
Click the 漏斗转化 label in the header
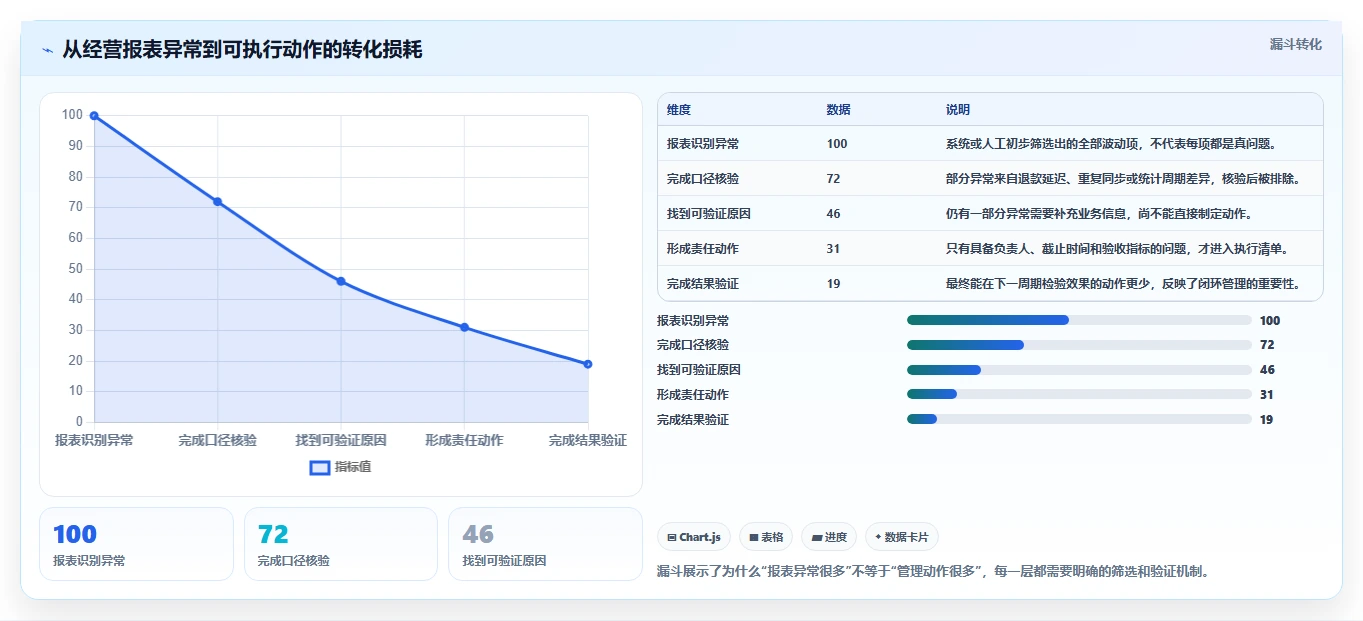coord(1296,45)
